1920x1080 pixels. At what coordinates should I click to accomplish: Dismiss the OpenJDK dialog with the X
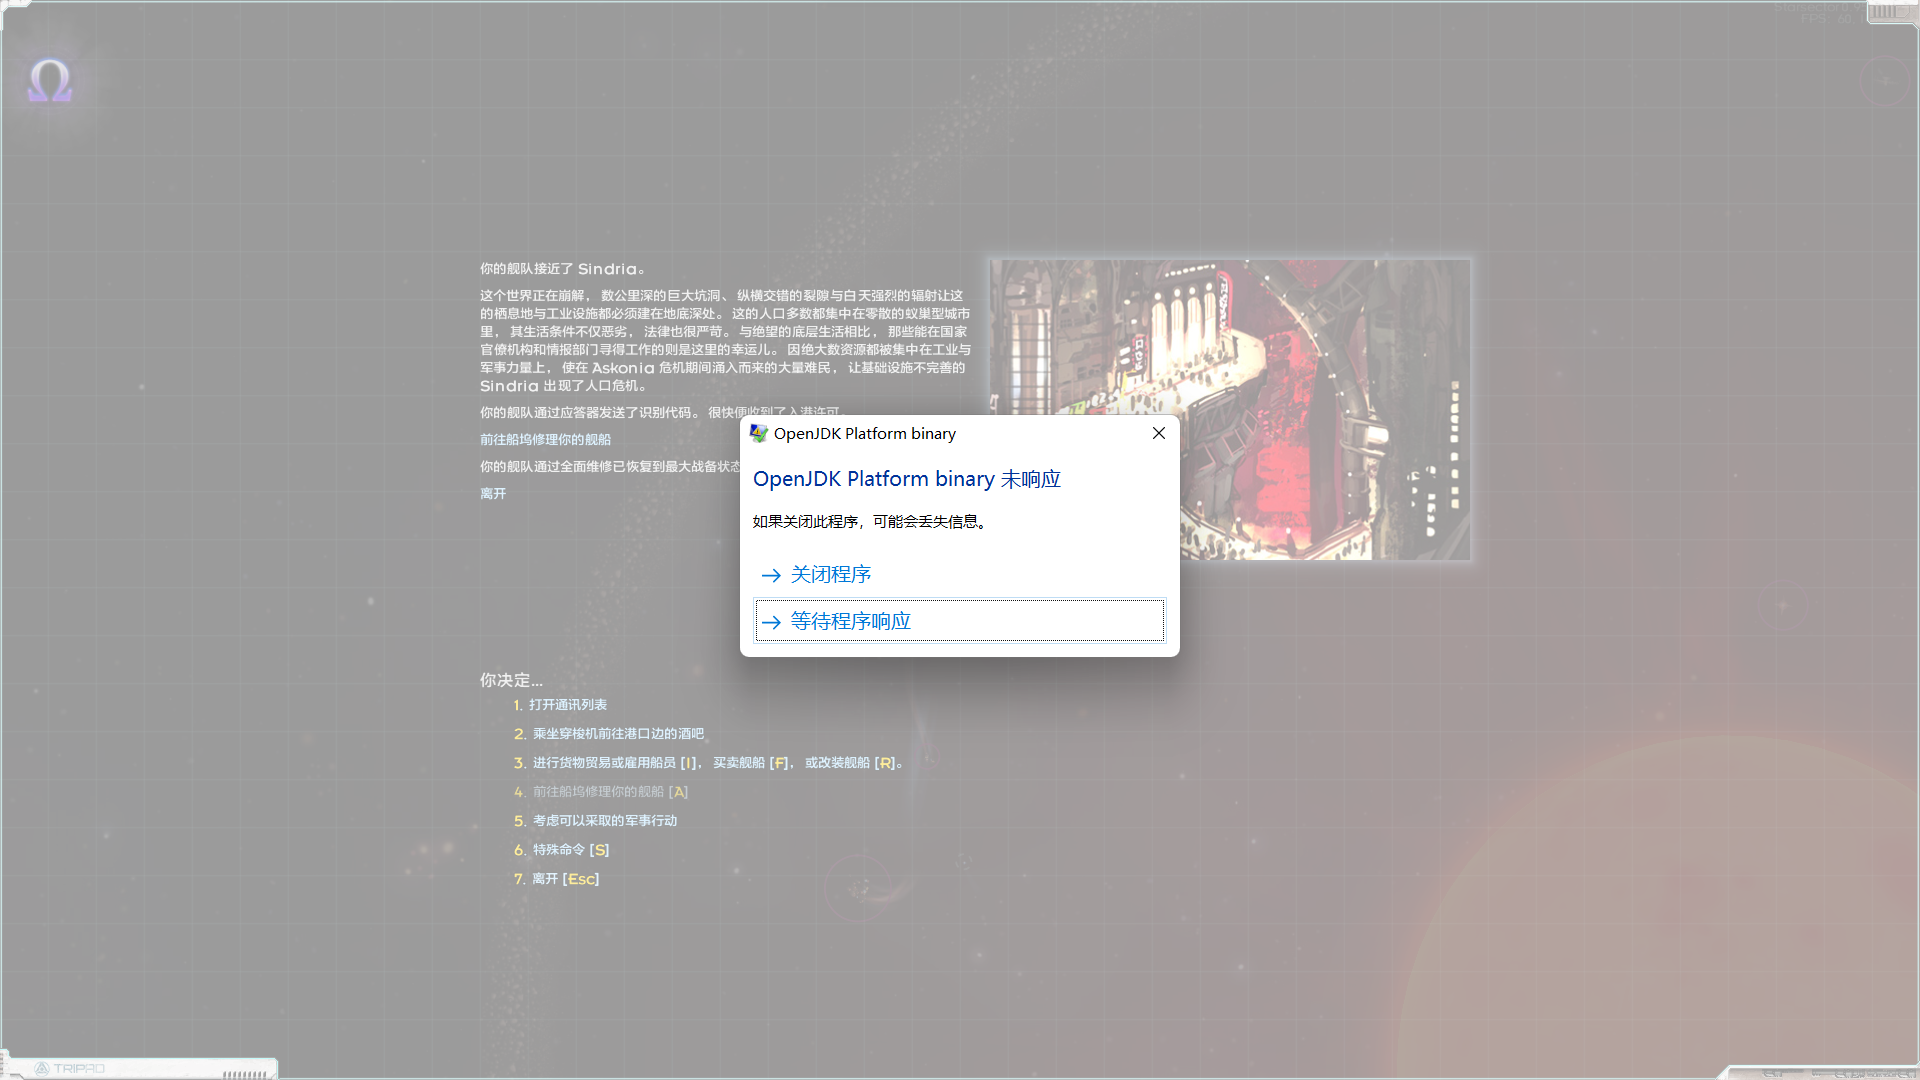click(x=1158, y=433)
